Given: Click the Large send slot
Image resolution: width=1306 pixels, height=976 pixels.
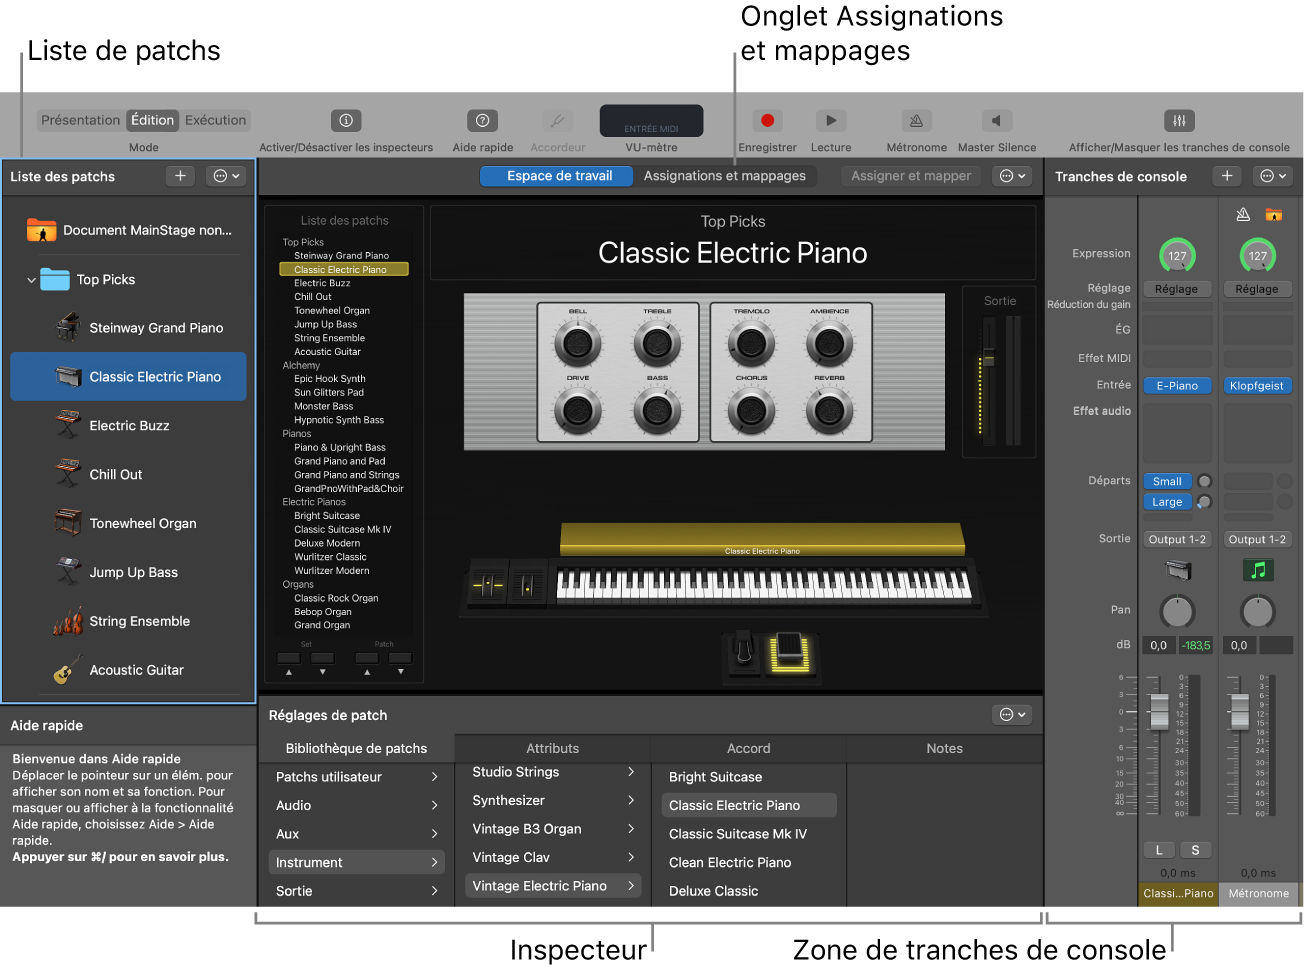Looking at the screenshot, I should coord(1167,502).
